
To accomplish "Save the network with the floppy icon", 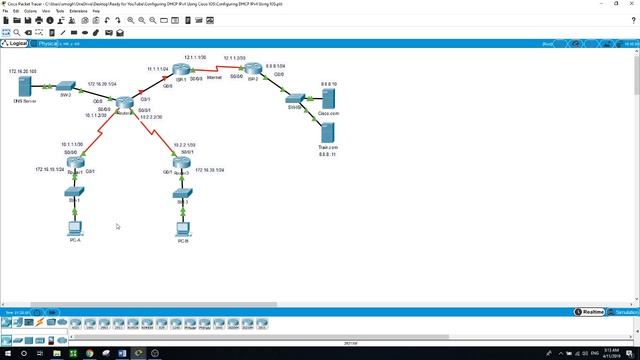I will click(x=28, y=20).
